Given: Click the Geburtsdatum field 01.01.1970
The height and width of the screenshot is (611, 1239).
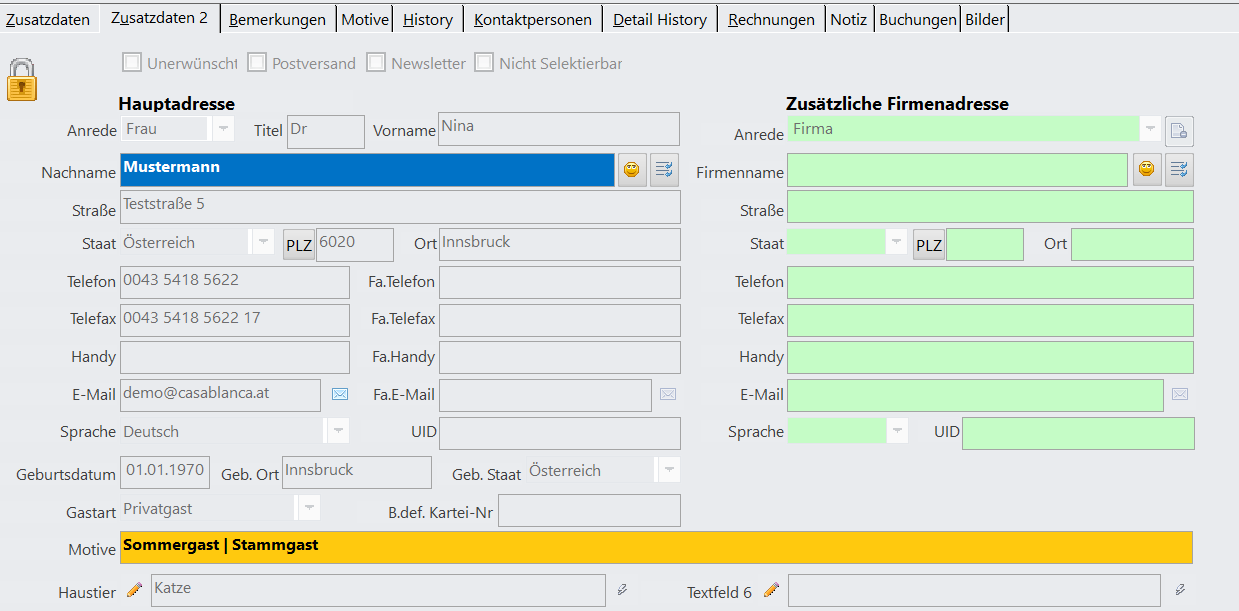Looking at the screenshot, I should pyautogui.click(x=165, y=472).
